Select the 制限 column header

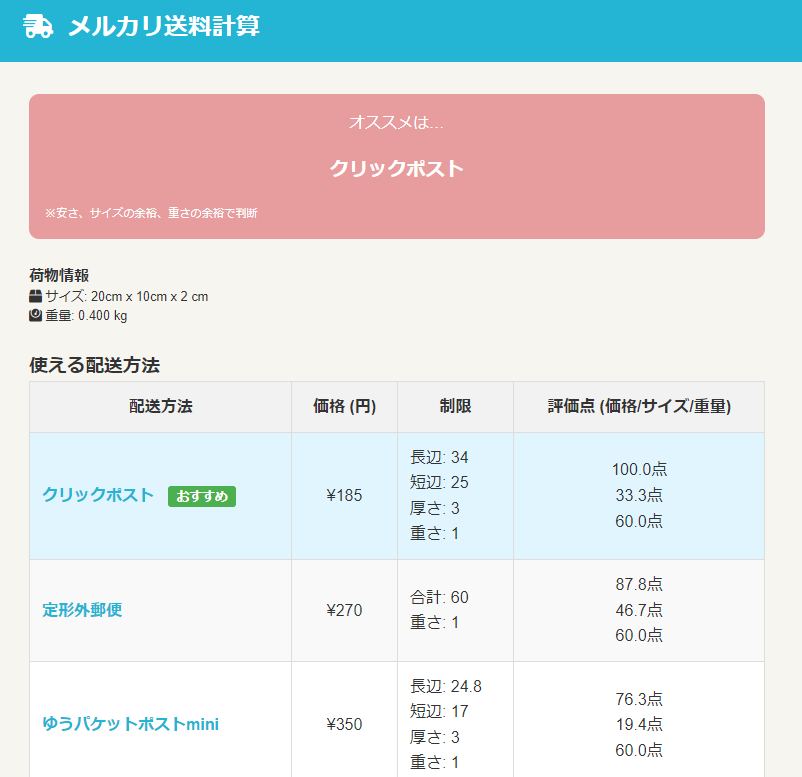(x=455, y=407)
